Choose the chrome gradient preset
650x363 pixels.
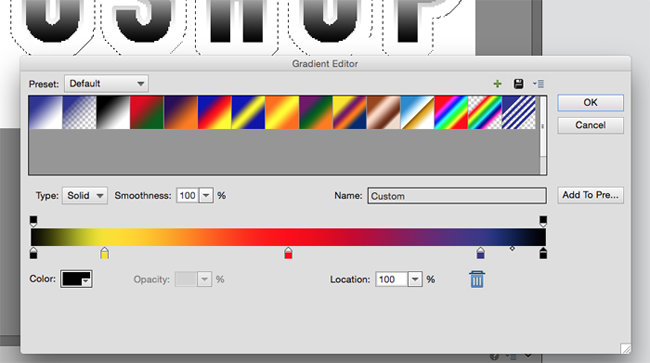point(417,112)
